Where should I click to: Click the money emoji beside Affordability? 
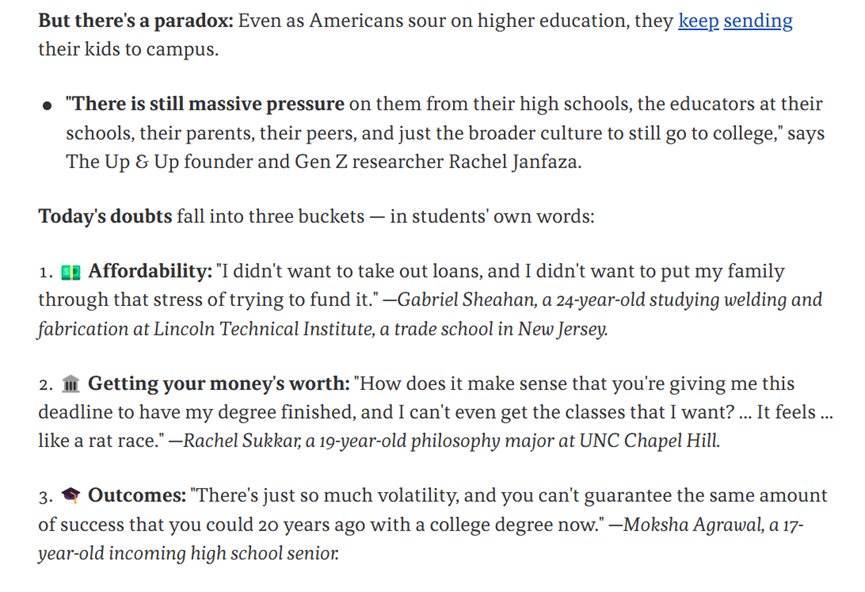pos(71,272)
